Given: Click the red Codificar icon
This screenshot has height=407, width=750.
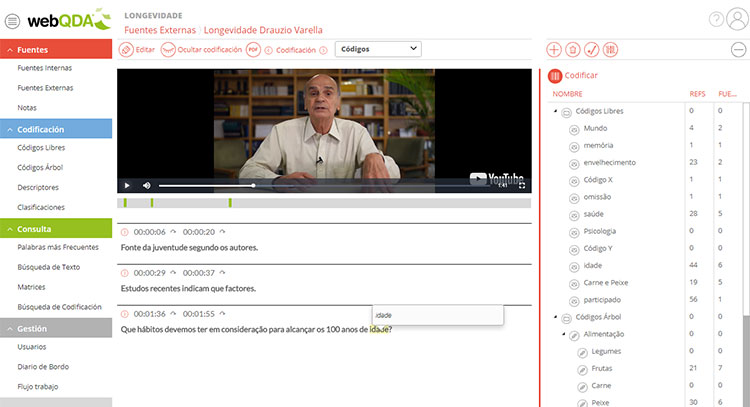Looking at the screenshot, I should coord(555,76).
